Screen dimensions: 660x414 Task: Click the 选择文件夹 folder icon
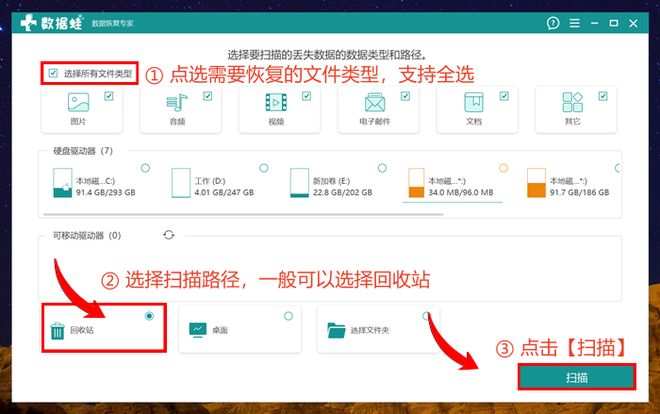336,330
